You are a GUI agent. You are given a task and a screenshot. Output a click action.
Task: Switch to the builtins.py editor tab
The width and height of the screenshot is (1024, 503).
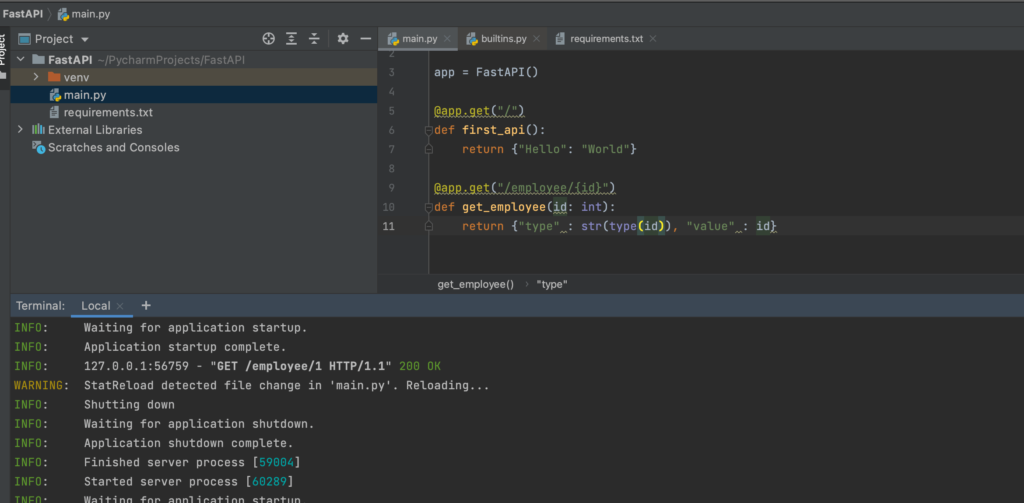click(x=502, y=39)
